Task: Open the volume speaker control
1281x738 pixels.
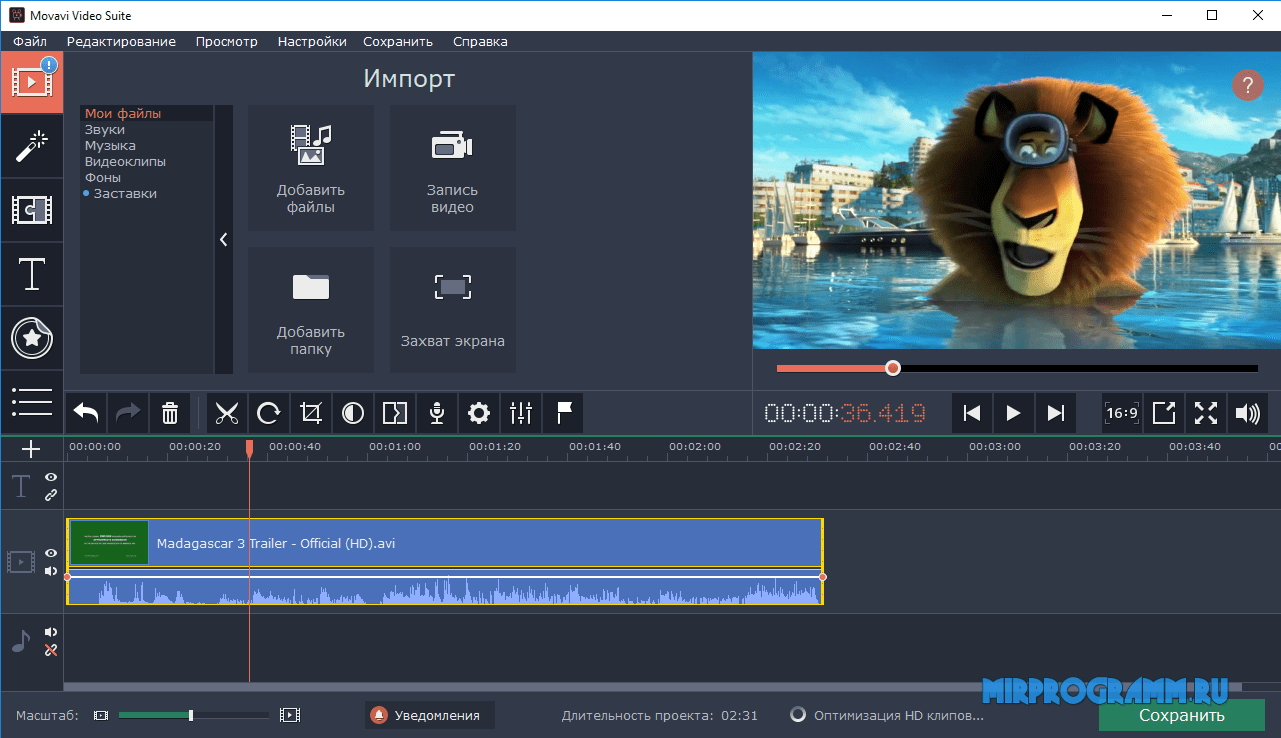Action: 1248,413
